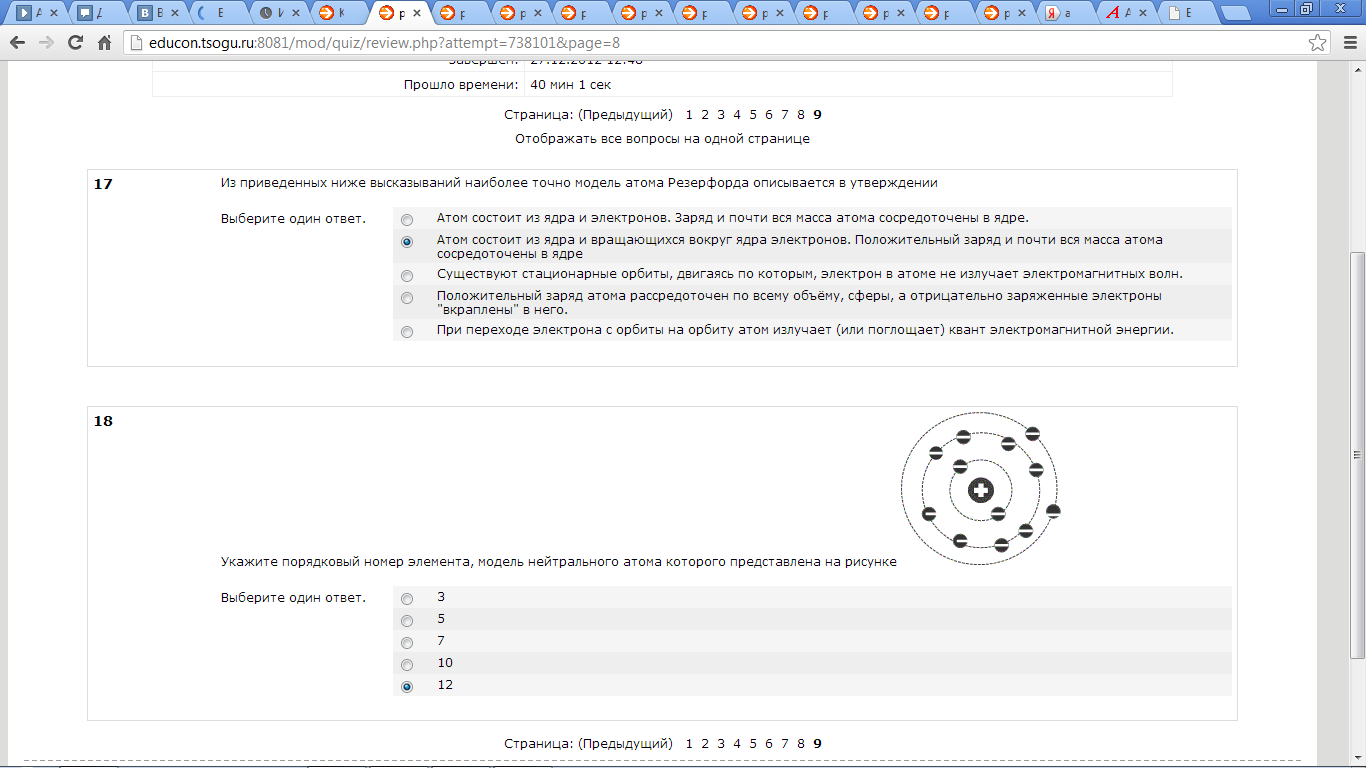This screenshot has width=1366, height=768.
Task: Select radio for 'стационарные орбиты' answer
Action: pos(406,275)
